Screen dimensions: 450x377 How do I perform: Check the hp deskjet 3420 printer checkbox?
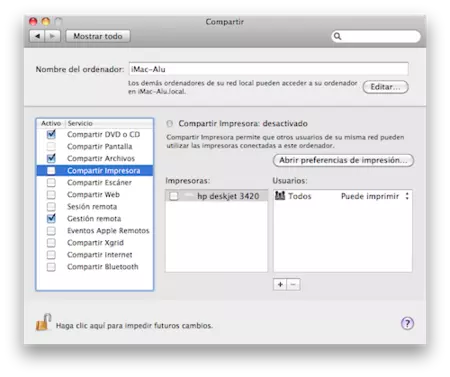pyautogui.click(x=174, y=196)
